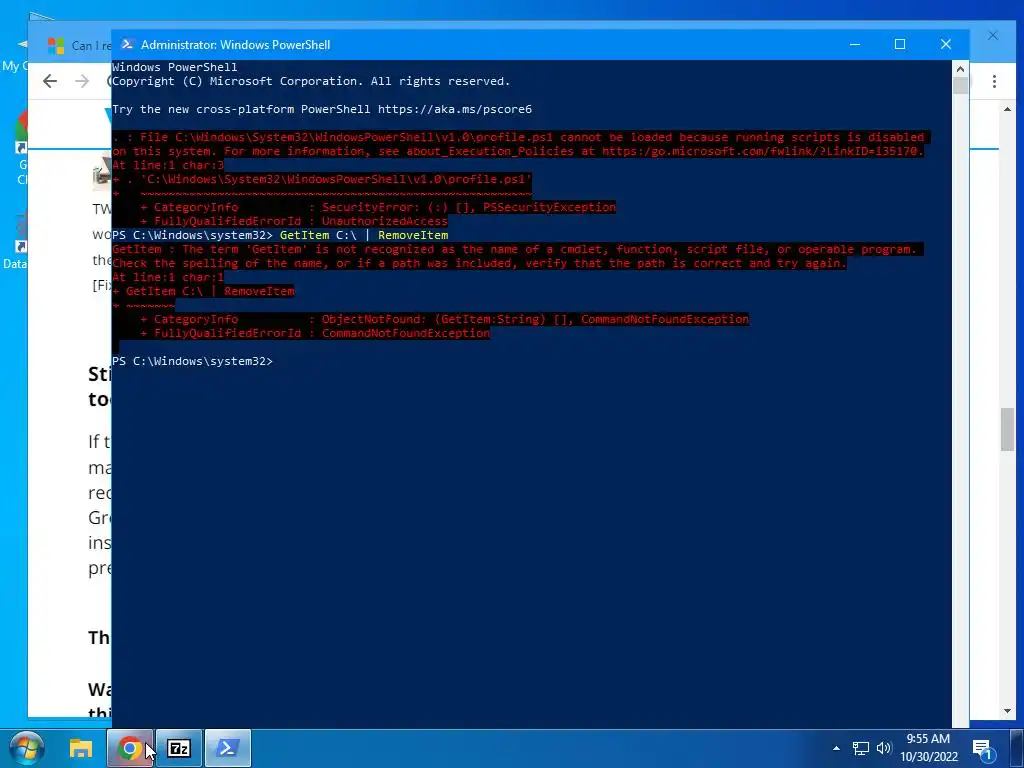Open File Explorer from the taskbar
1024x768 pixels.
[x=81, y=748]
